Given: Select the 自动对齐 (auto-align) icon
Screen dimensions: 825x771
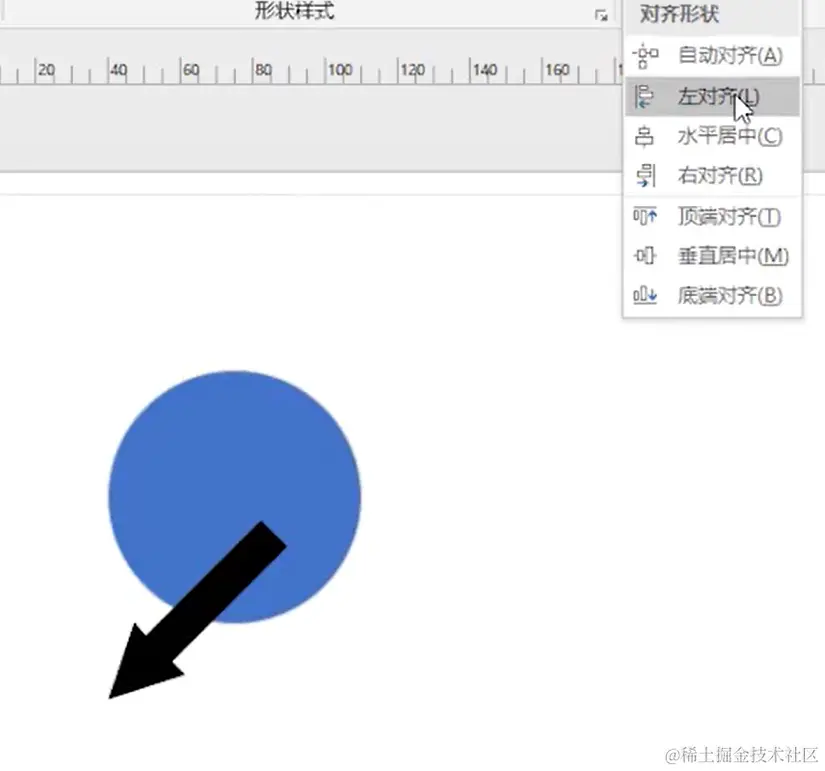Looking at the screenshot, I should [x=645, y=56].
